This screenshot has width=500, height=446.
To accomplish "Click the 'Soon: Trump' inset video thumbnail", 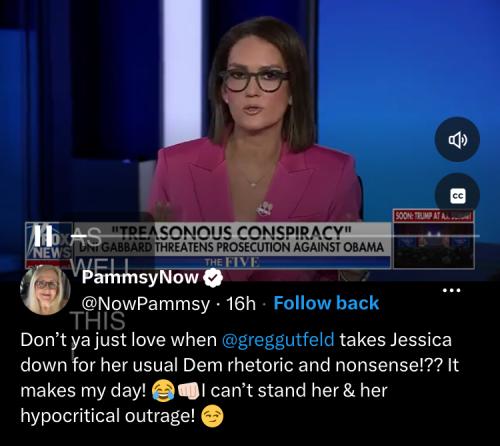I will (434, 239).
